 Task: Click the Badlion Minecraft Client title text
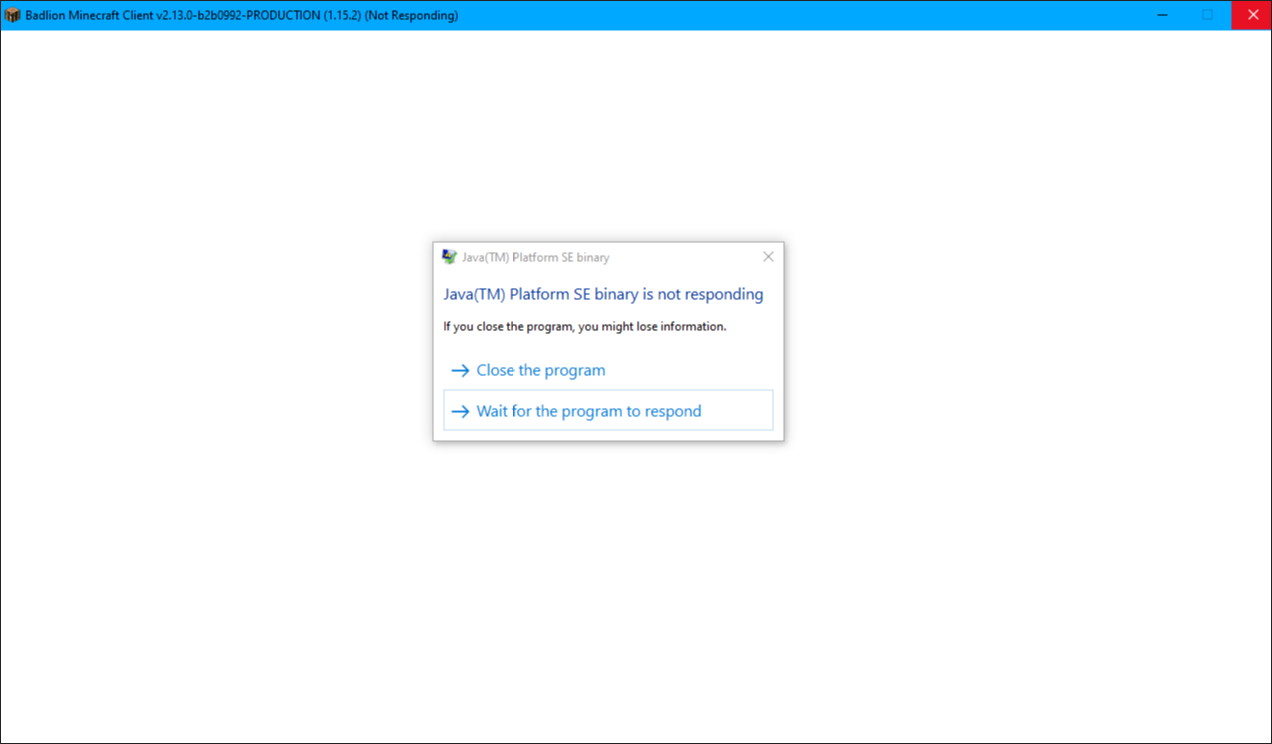[x=242, y=16]
